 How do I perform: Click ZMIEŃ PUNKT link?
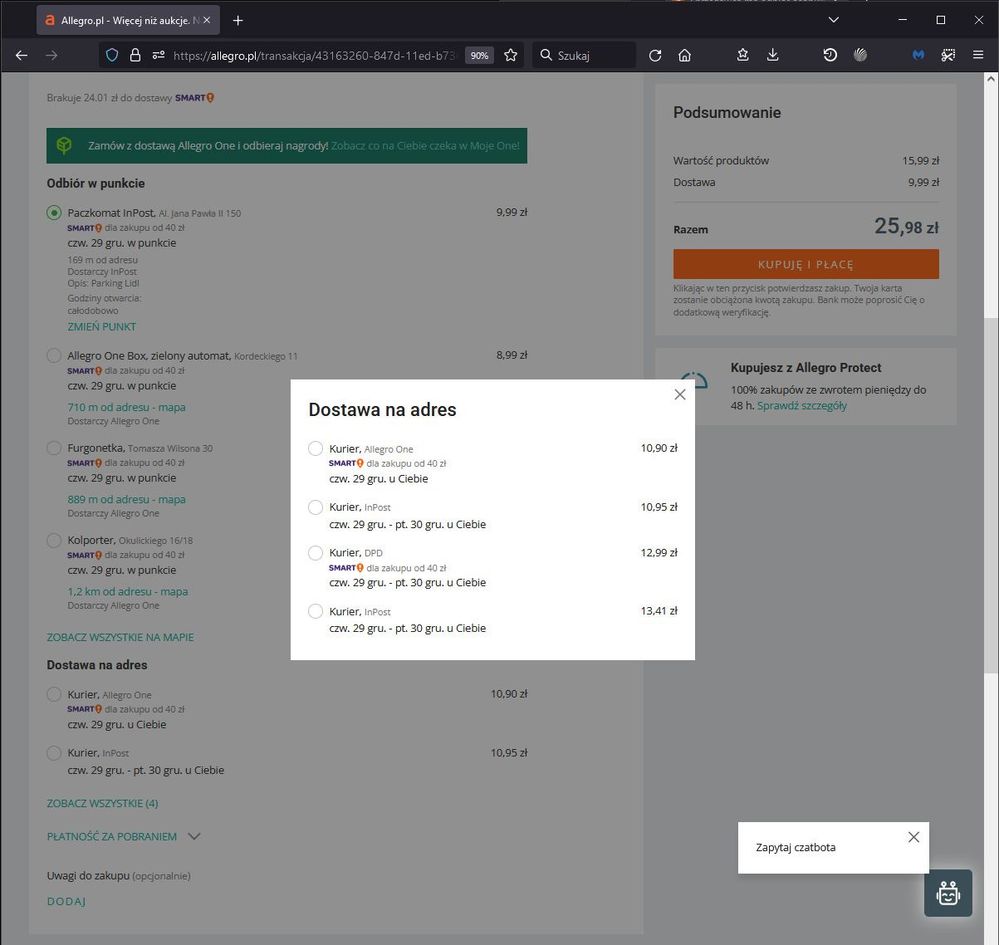coord(102,326)
